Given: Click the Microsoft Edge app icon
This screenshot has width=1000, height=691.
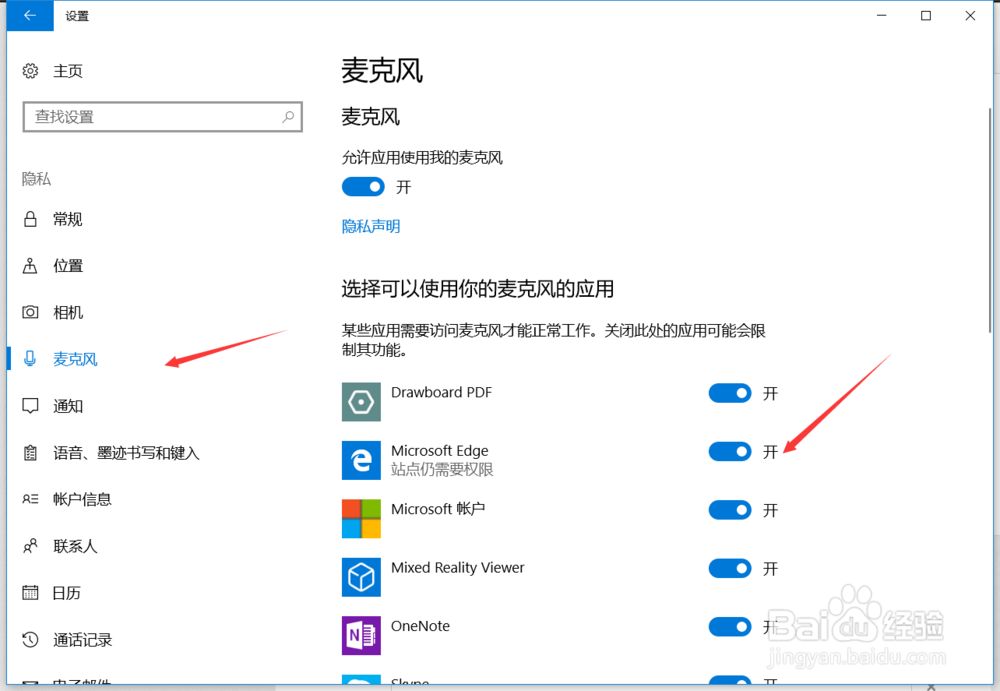Looking at the screenshot, I should (361, 460).
